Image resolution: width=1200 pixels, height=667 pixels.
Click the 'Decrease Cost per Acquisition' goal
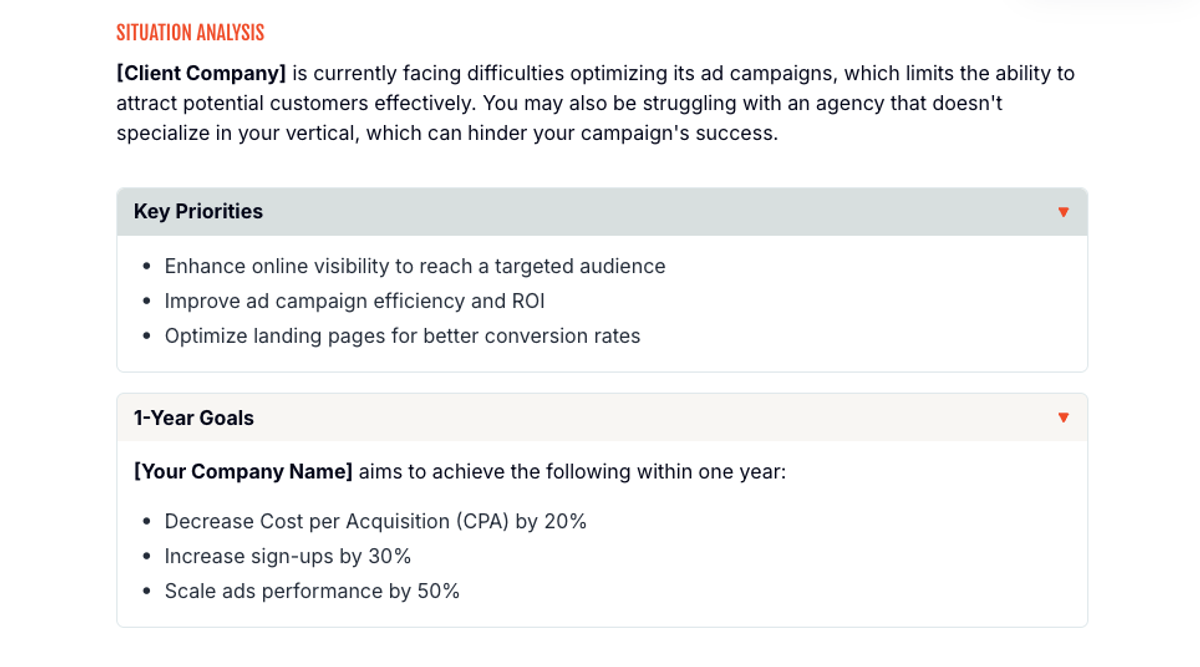[375, 521]
